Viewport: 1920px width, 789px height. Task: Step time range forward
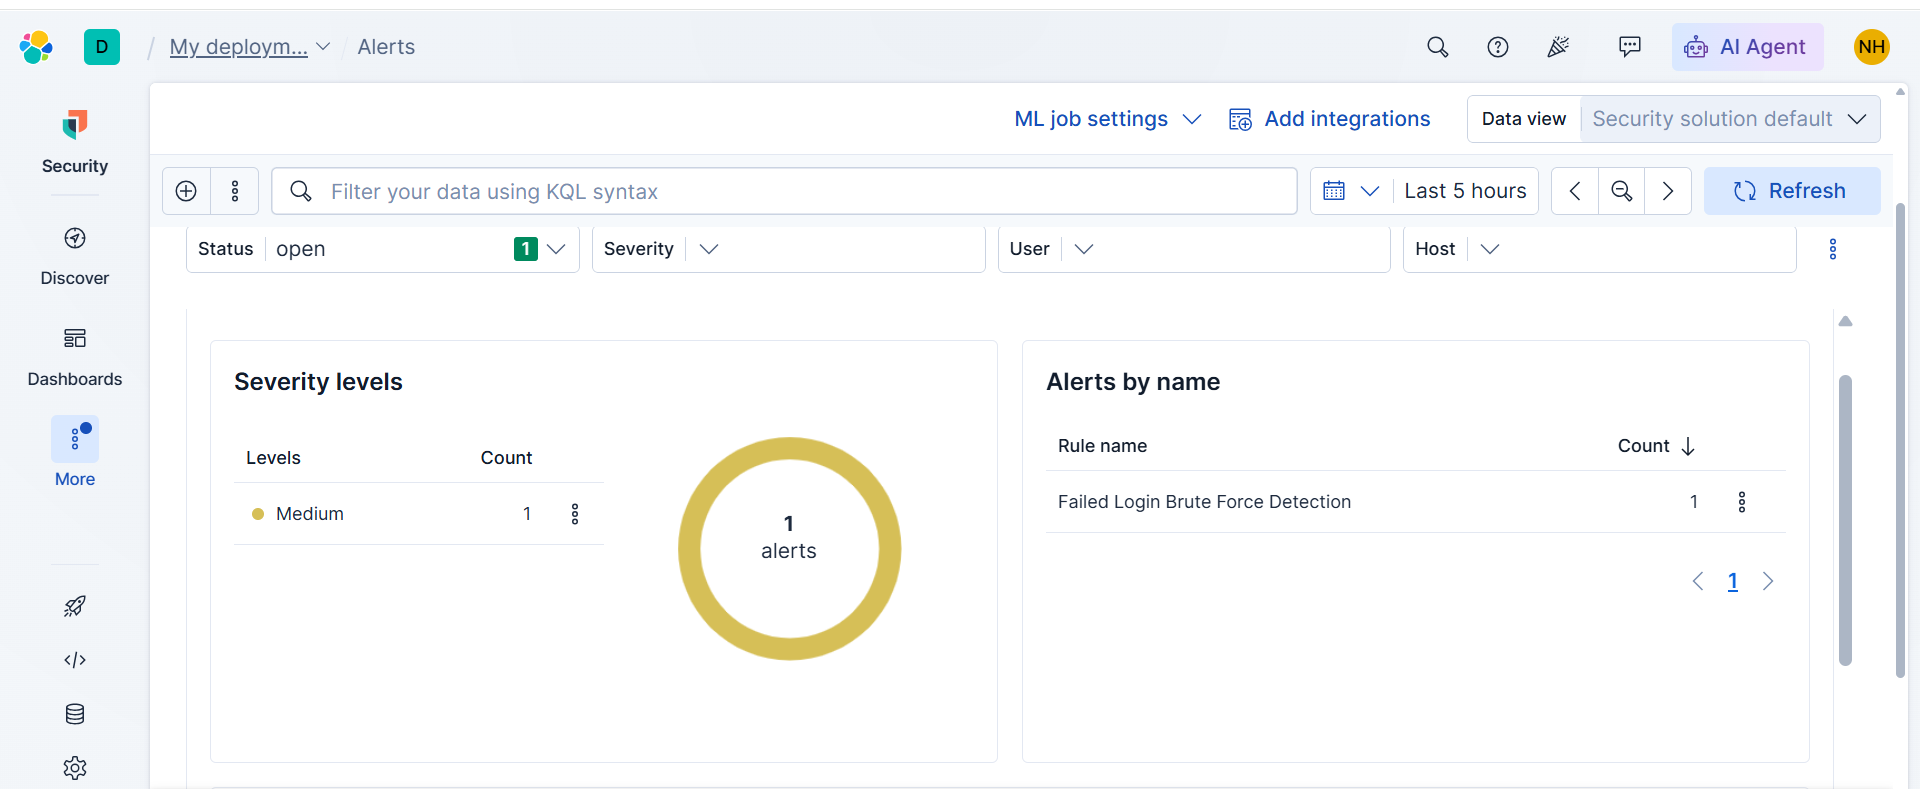click(x=1668, y=191)
